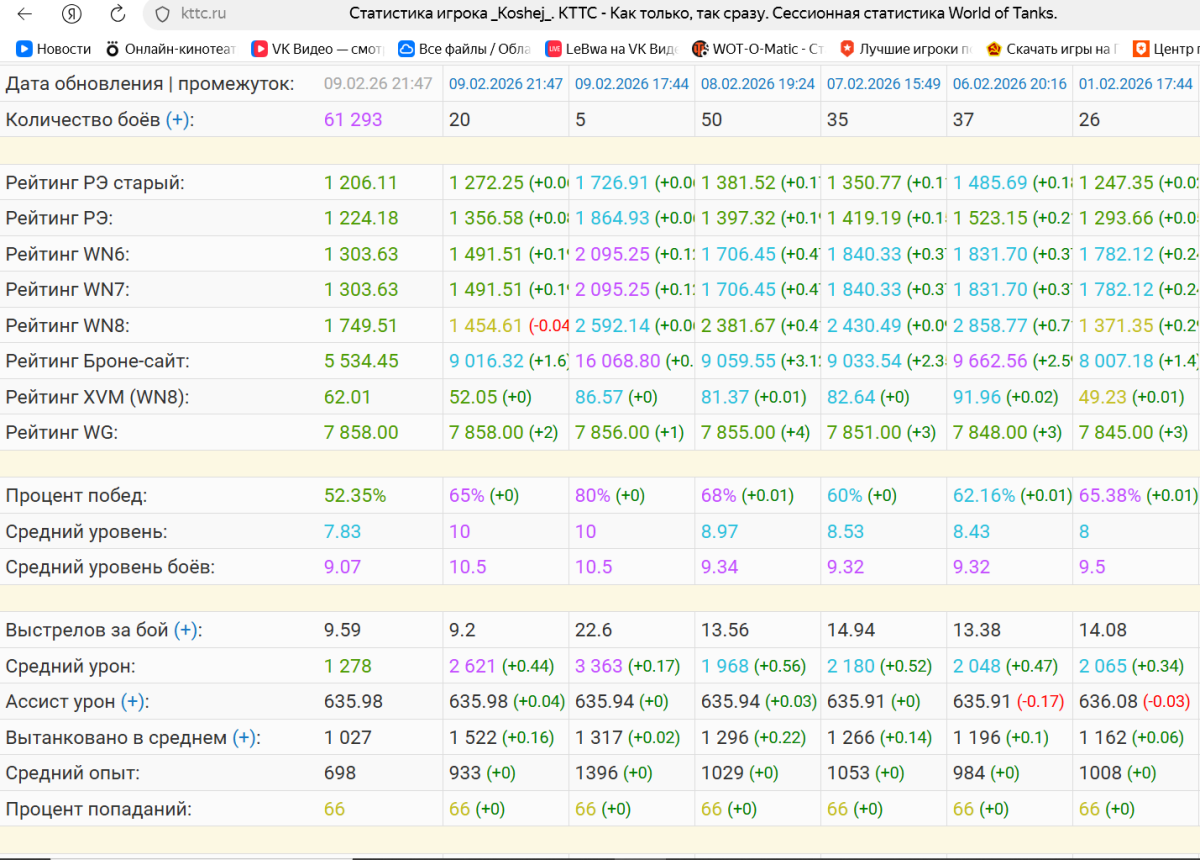The height and width of the screenshot is (860, 1200).
Task: Open the 06.02.2026 20:16 session link
Action: pos(1009,85)
